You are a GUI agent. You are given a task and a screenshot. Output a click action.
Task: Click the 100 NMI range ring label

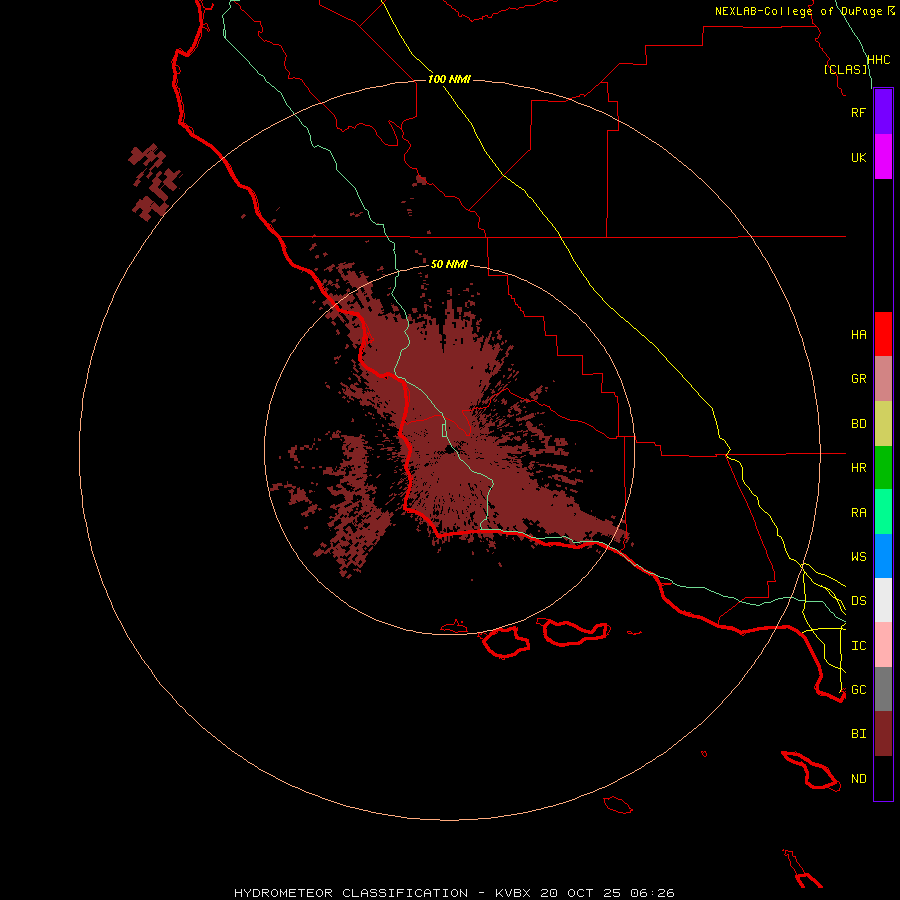point(449,79)
